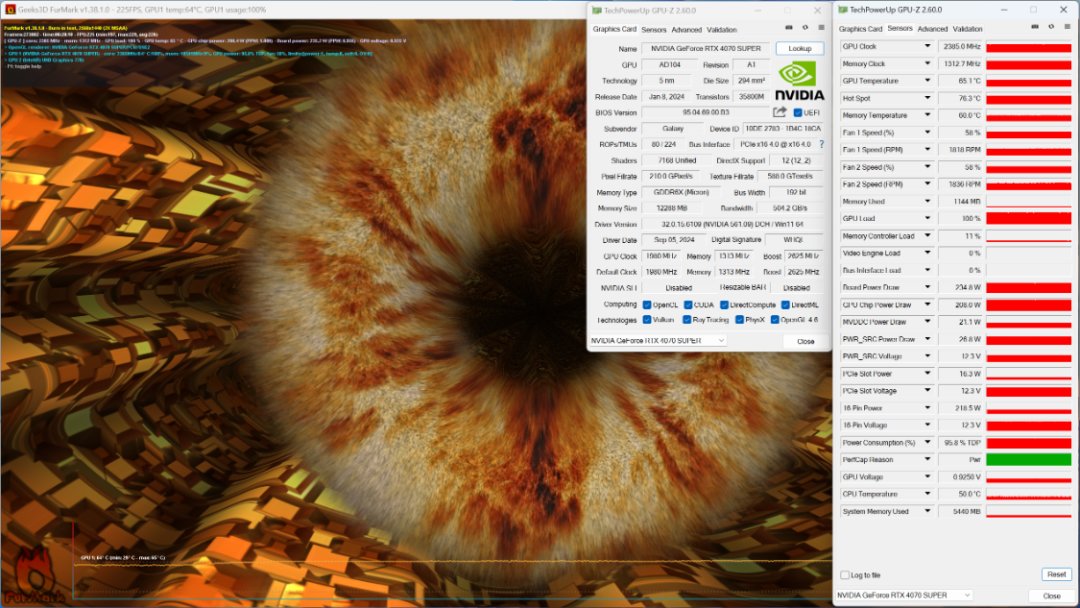Switch to Advanced tab in right GPU-Z window
Viewport: 1080px width, 608px height.
click(x=933, y=29)
